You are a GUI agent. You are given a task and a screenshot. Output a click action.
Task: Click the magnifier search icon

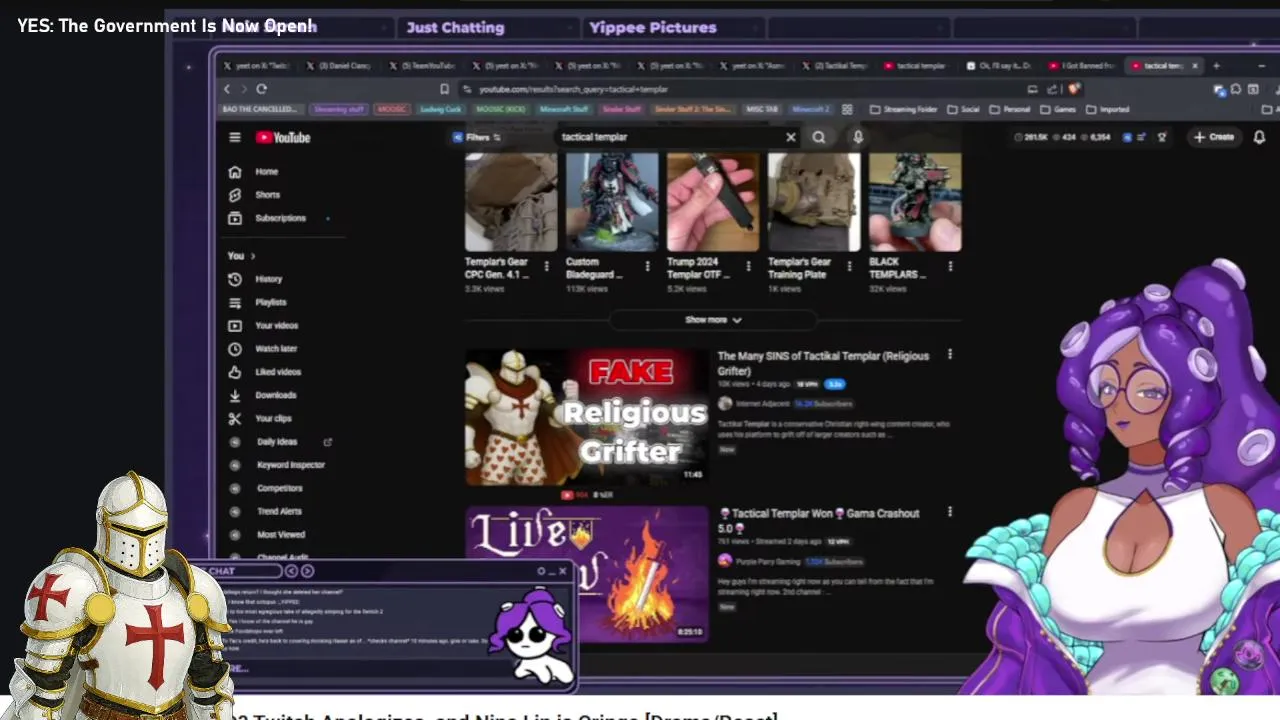[x=819, y=137]
